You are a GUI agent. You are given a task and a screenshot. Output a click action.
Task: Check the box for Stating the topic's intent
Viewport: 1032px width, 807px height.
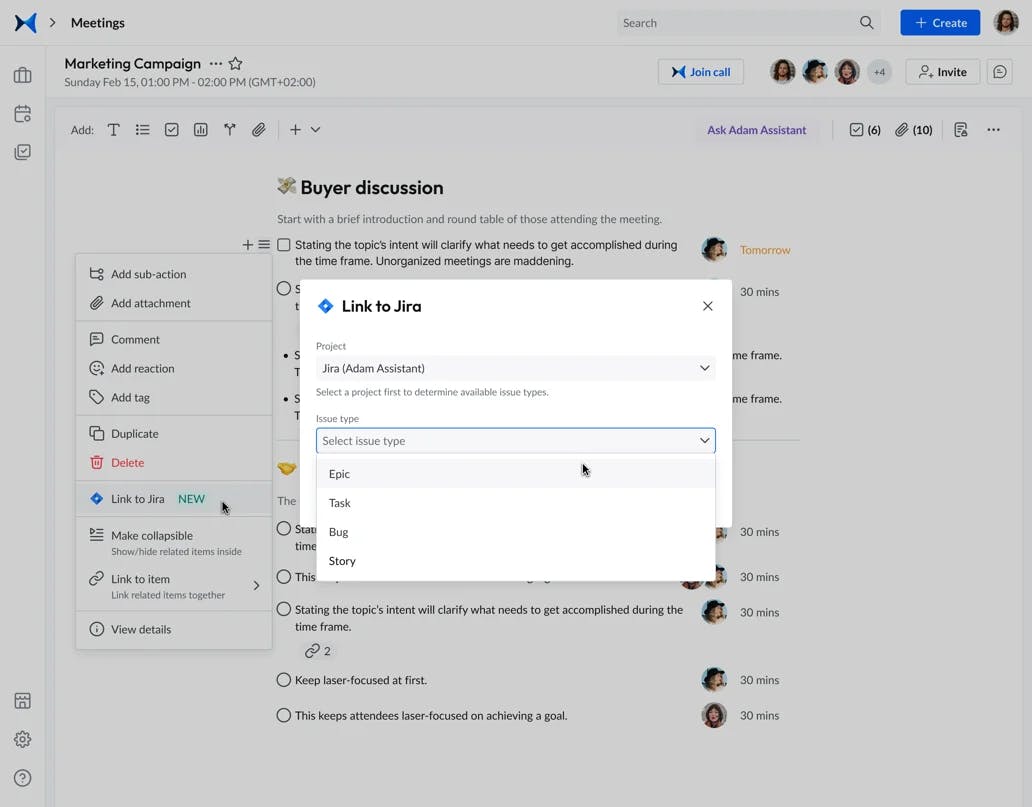[x=284, y=245]
